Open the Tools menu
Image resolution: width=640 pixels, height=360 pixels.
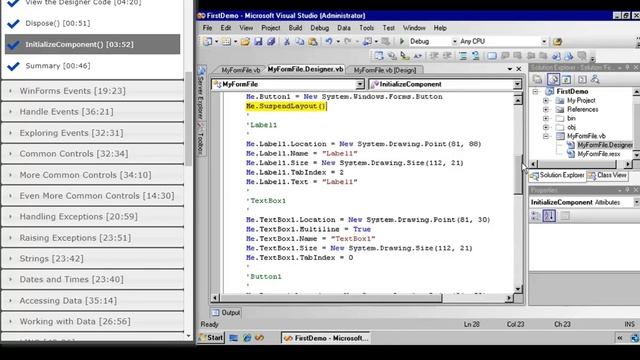tap(367, 28)
